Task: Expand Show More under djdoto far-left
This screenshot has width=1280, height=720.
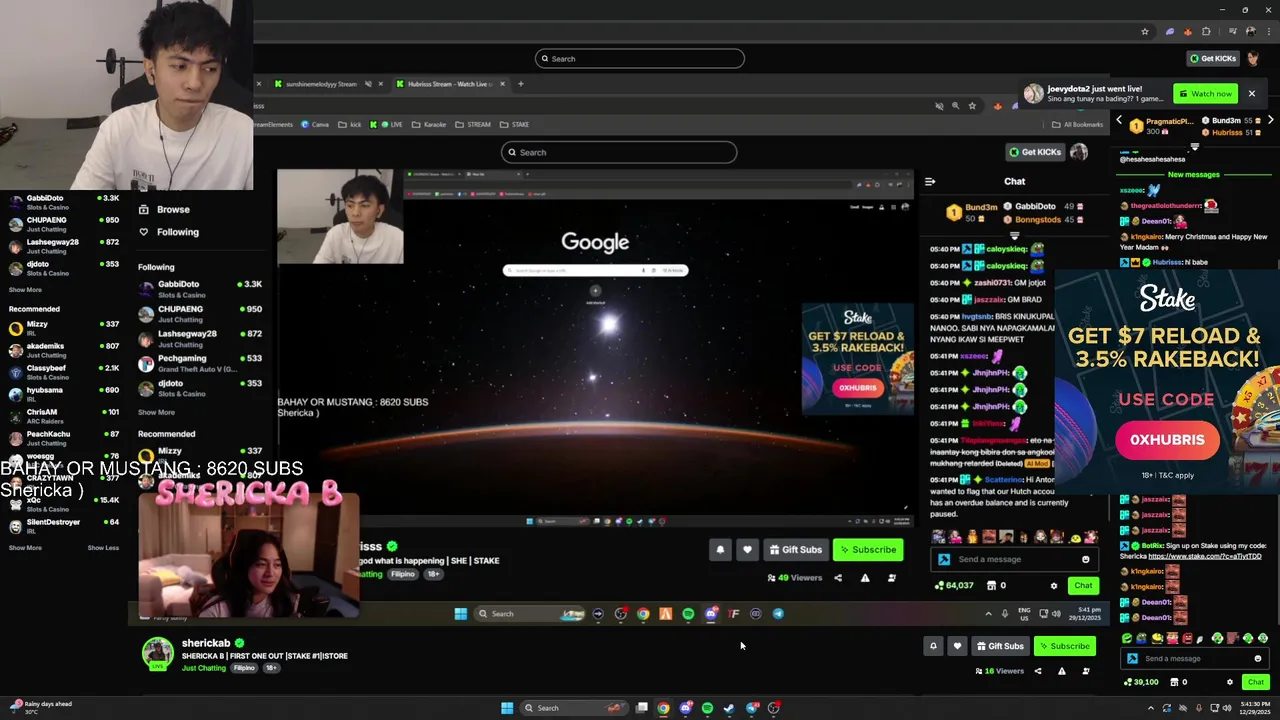Action: click(x=25, y=290)
